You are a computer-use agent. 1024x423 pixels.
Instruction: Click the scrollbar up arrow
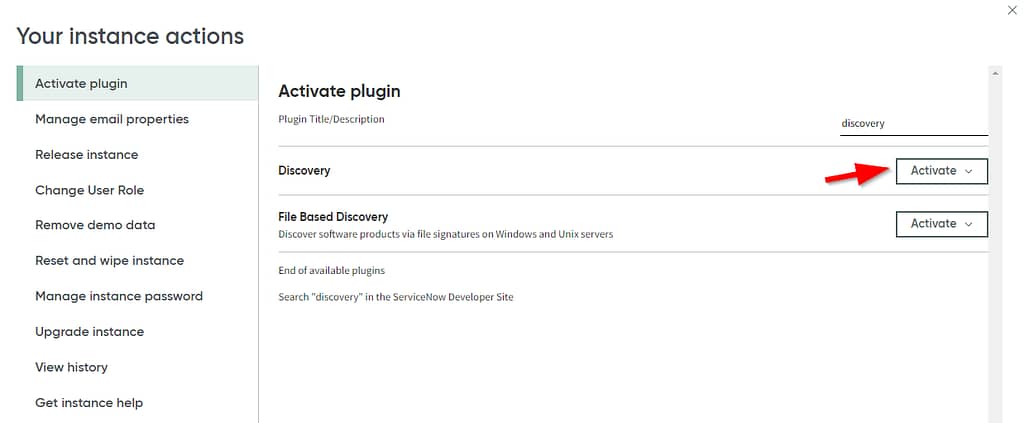point(994,73)
